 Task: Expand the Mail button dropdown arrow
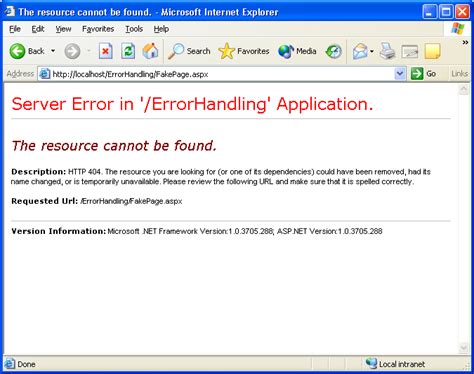point(372,51)
